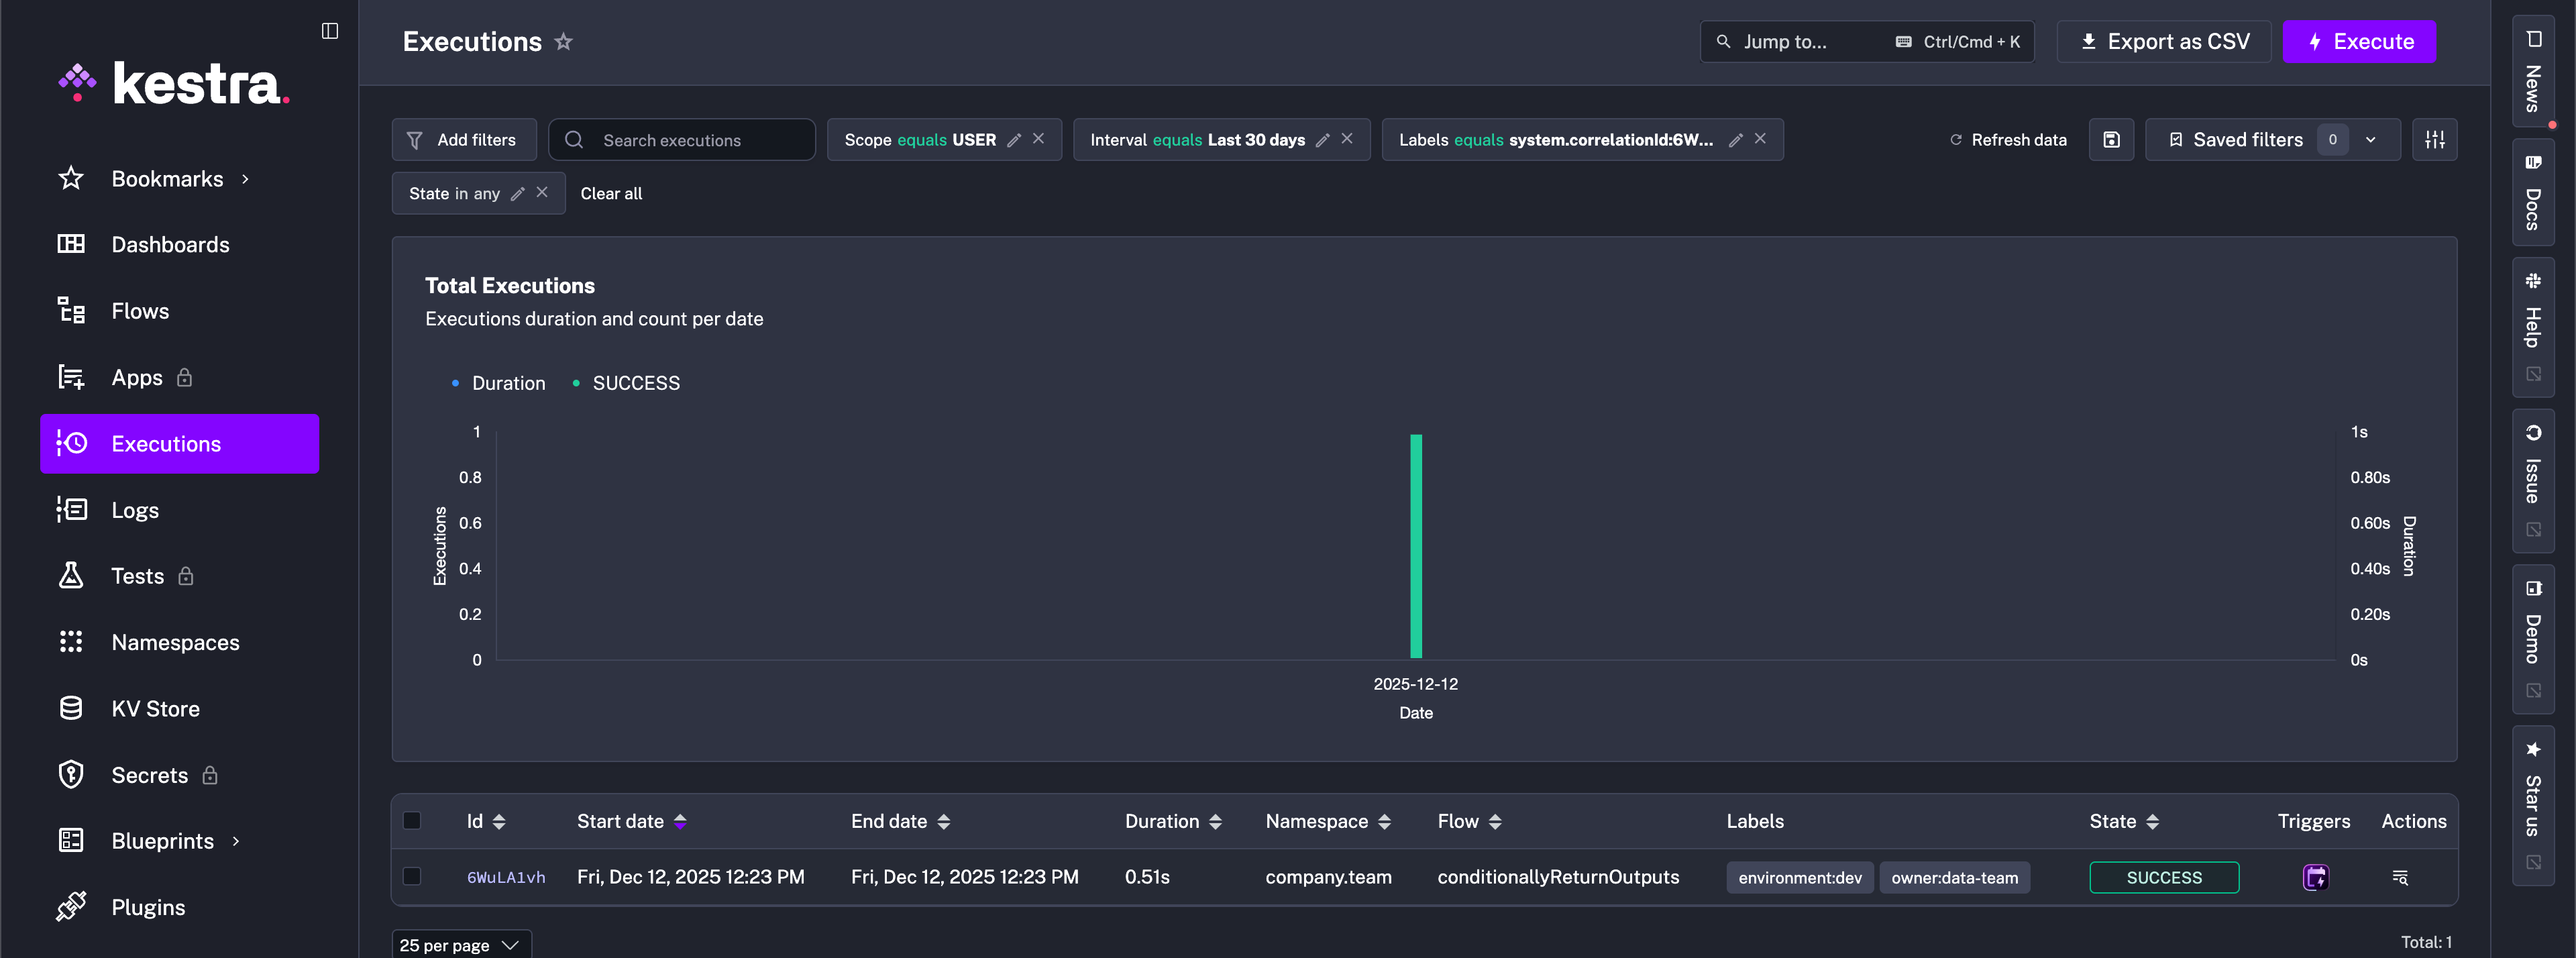Open the Plugins section

coord(148,906)
